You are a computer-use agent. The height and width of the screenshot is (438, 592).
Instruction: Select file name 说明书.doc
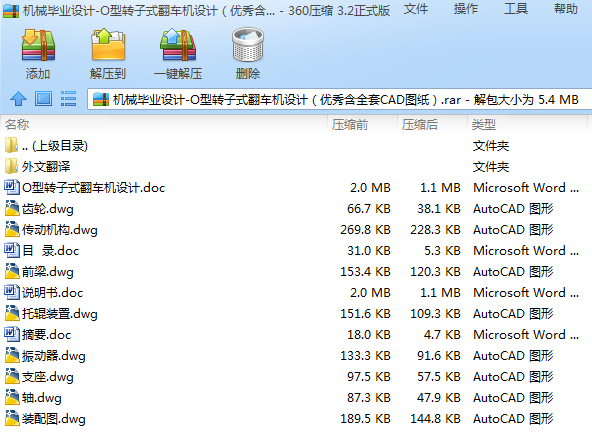click(x=52, y=293)
